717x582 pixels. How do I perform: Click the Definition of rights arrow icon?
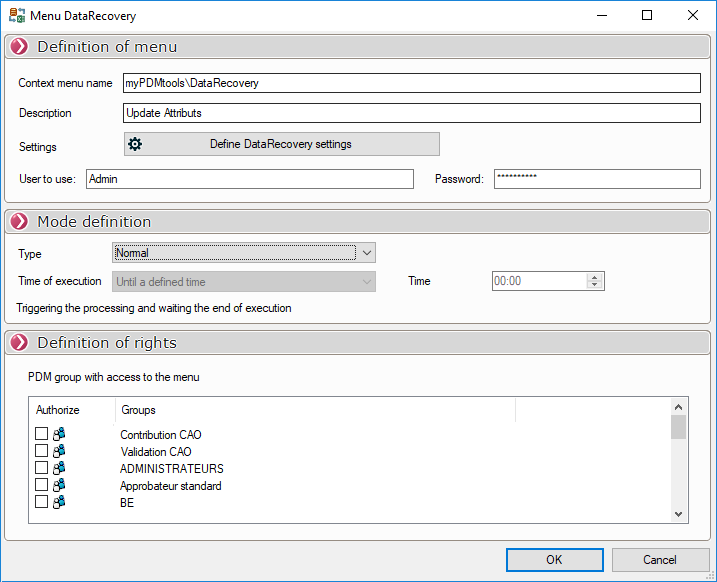pos(19,343)
